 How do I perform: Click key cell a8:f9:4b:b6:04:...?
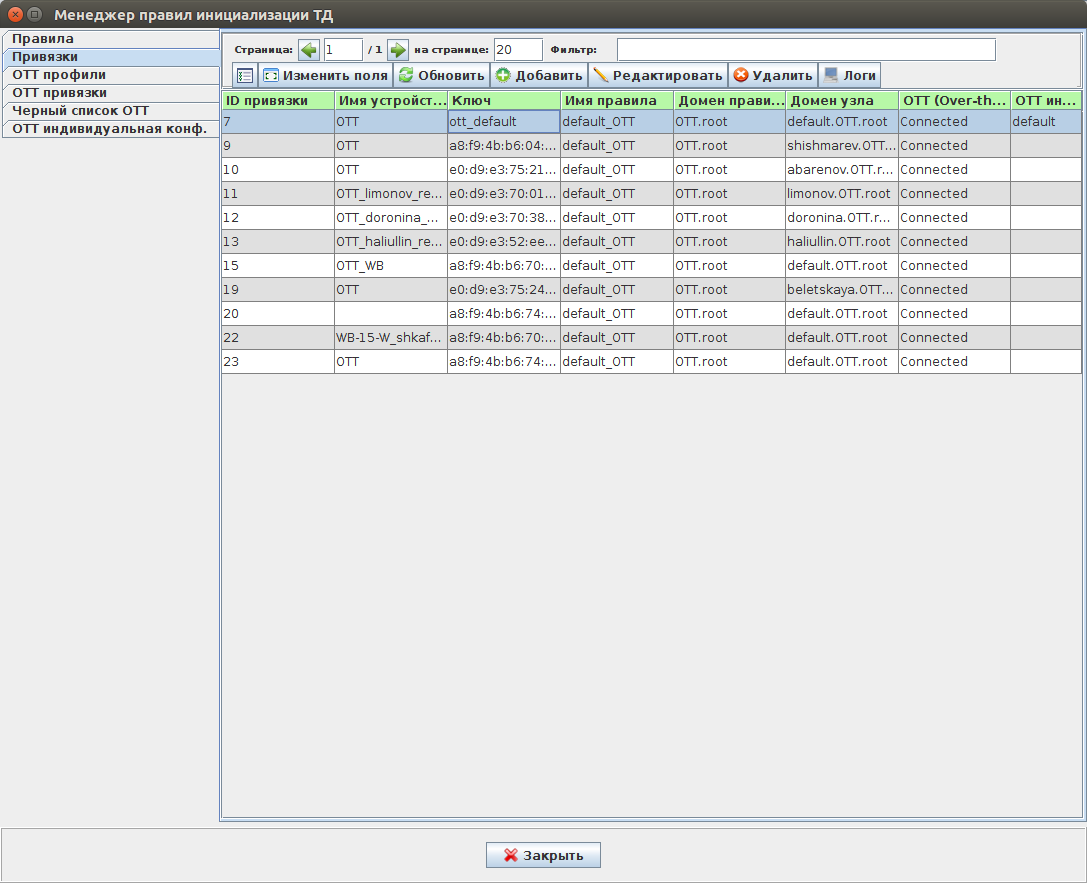click(x=504, y=146)
